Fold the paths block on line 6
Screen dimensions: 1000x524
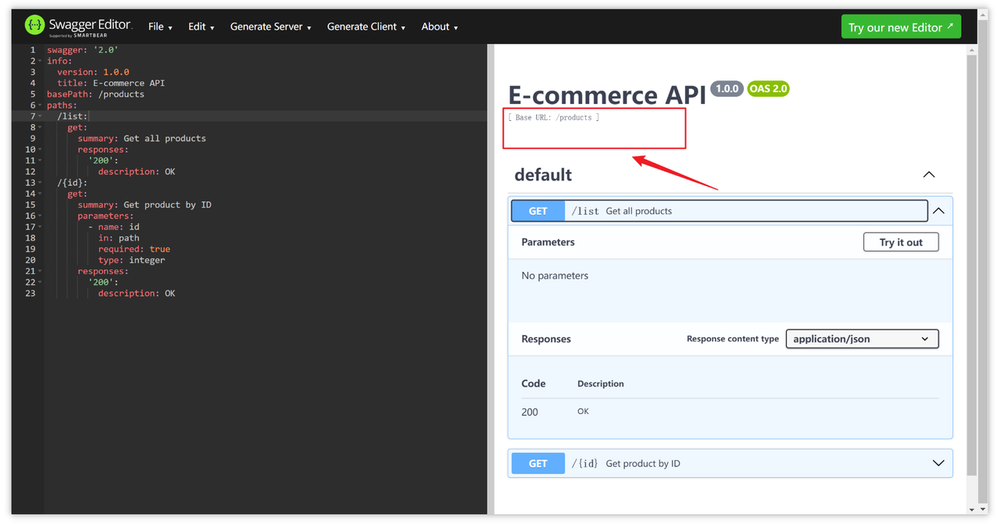(x=40, y=105)
